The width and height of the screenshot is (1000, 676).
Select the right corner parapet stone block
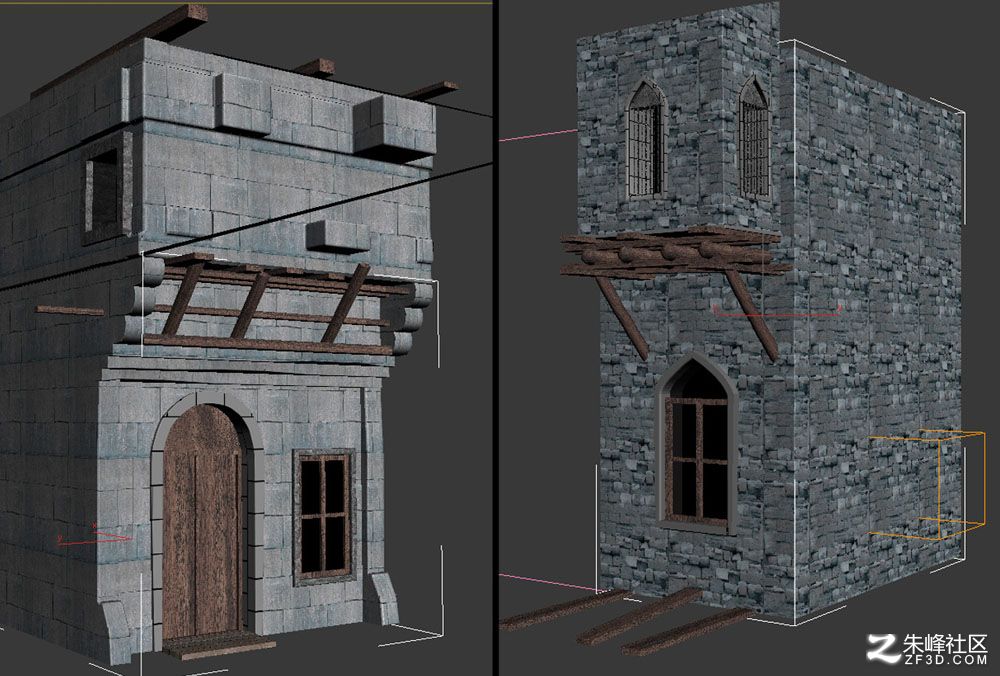pyautogui.click(x=395, y=128)
